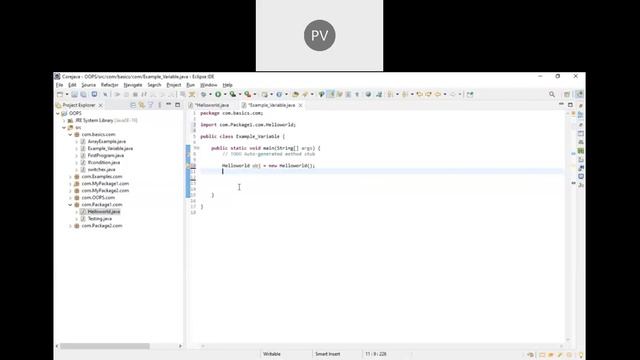Open the Window menu

click(x=209, y=85)
